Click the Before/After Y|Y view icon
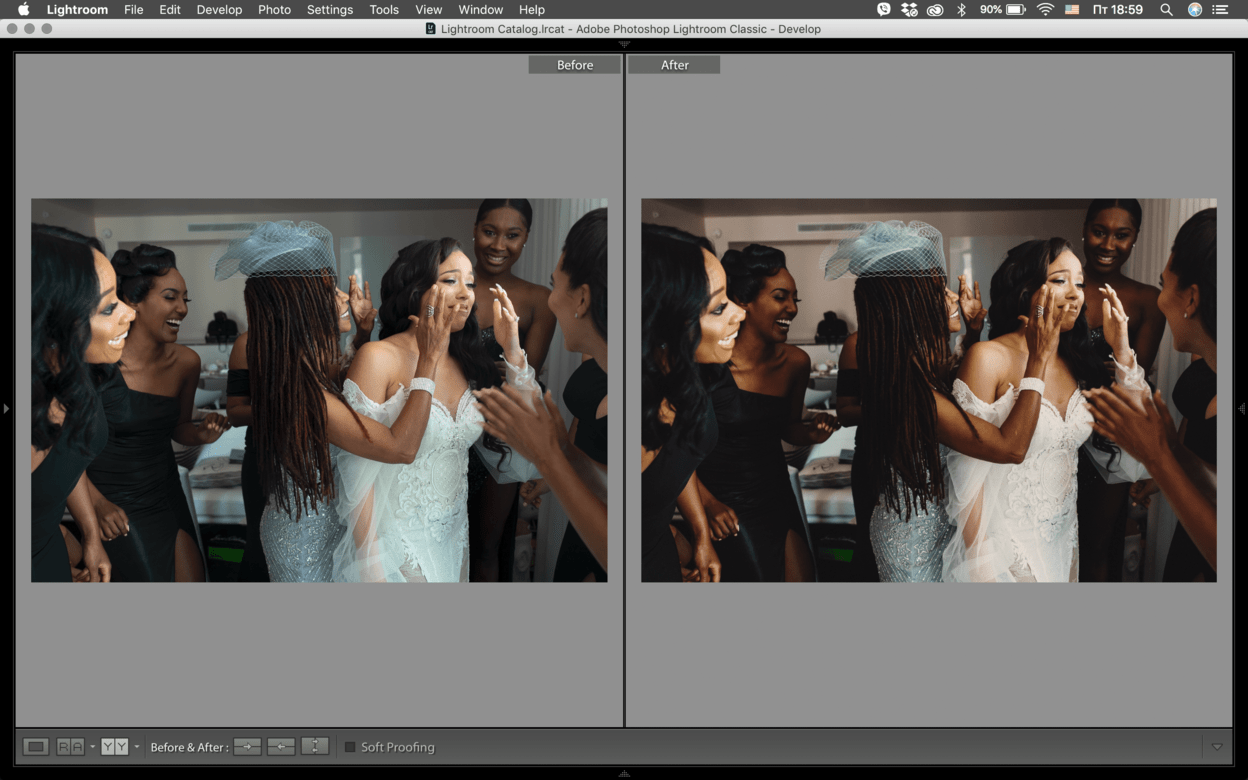This screenshot has width=1248, height=780. (115, 747)
